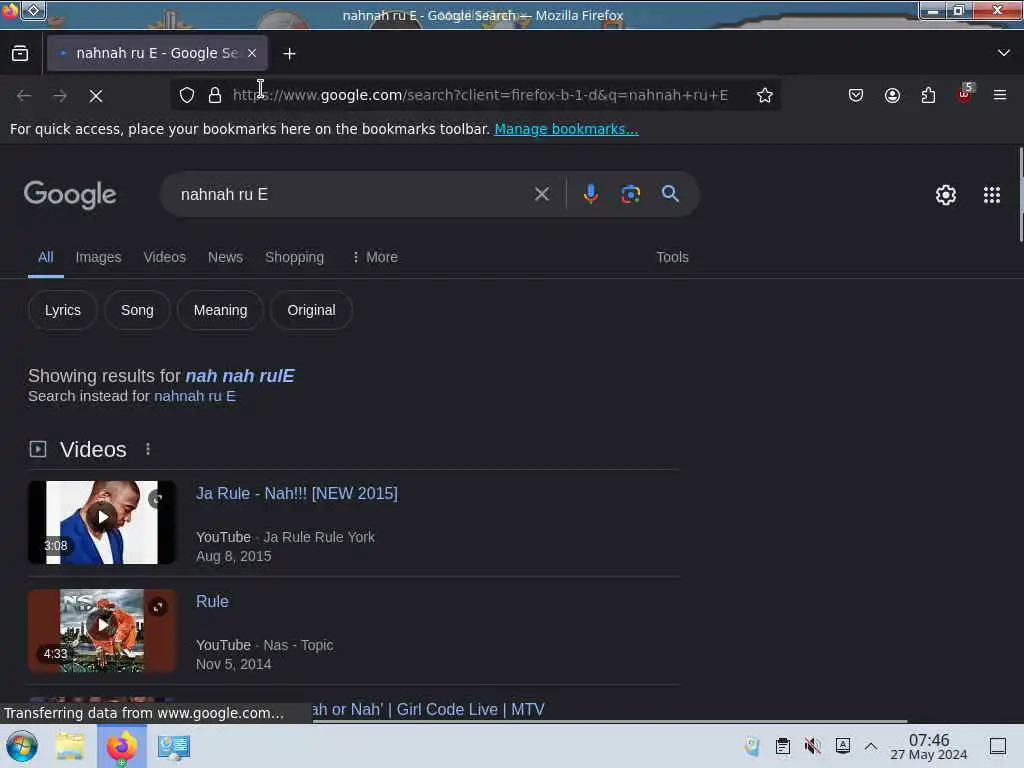Open the desktop settings taskbar app
The height and width of the screenshot is (768, 1024).
click(174, 746)
